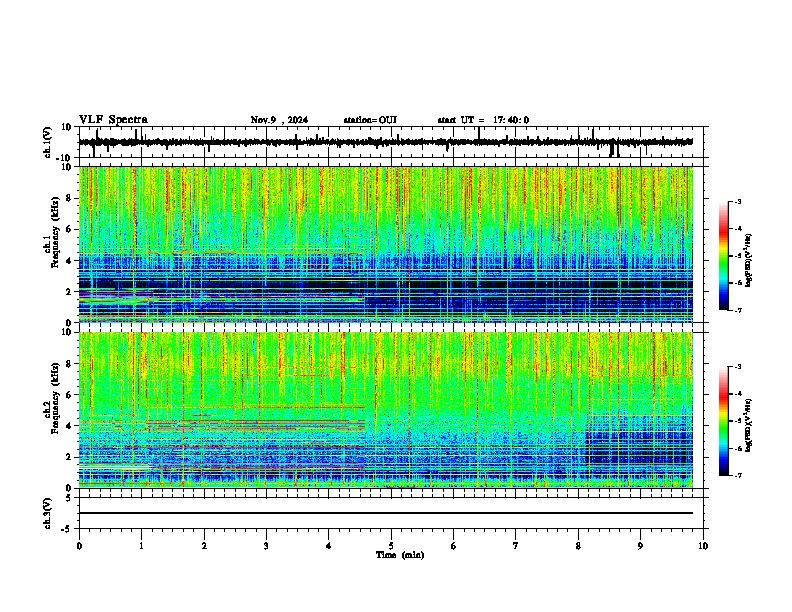This screenshot has height=612, width=792.
Task: Click time axis tick label "10"
Action: (x=703, y=546)
